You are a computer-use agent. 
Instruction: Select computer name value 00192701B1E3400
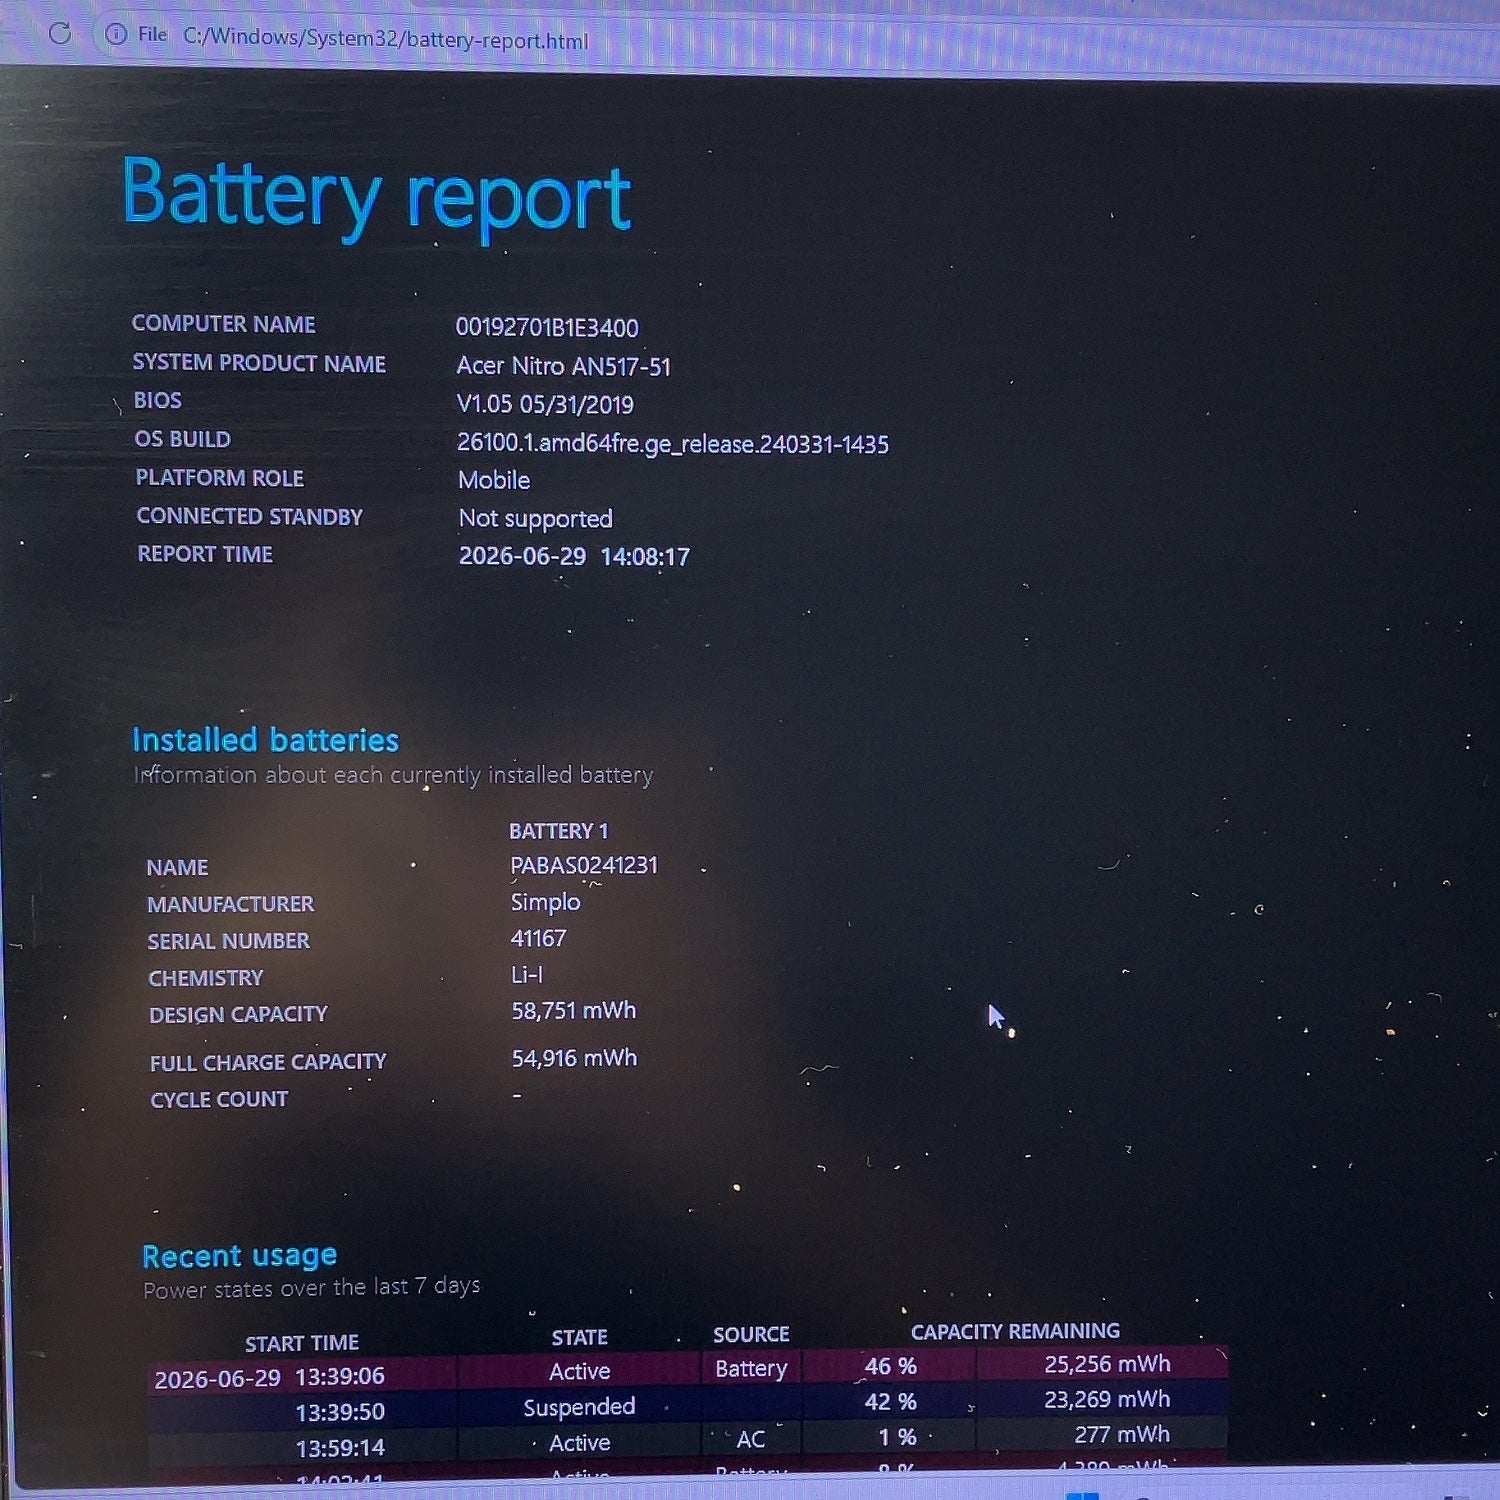tap(547, 327)
